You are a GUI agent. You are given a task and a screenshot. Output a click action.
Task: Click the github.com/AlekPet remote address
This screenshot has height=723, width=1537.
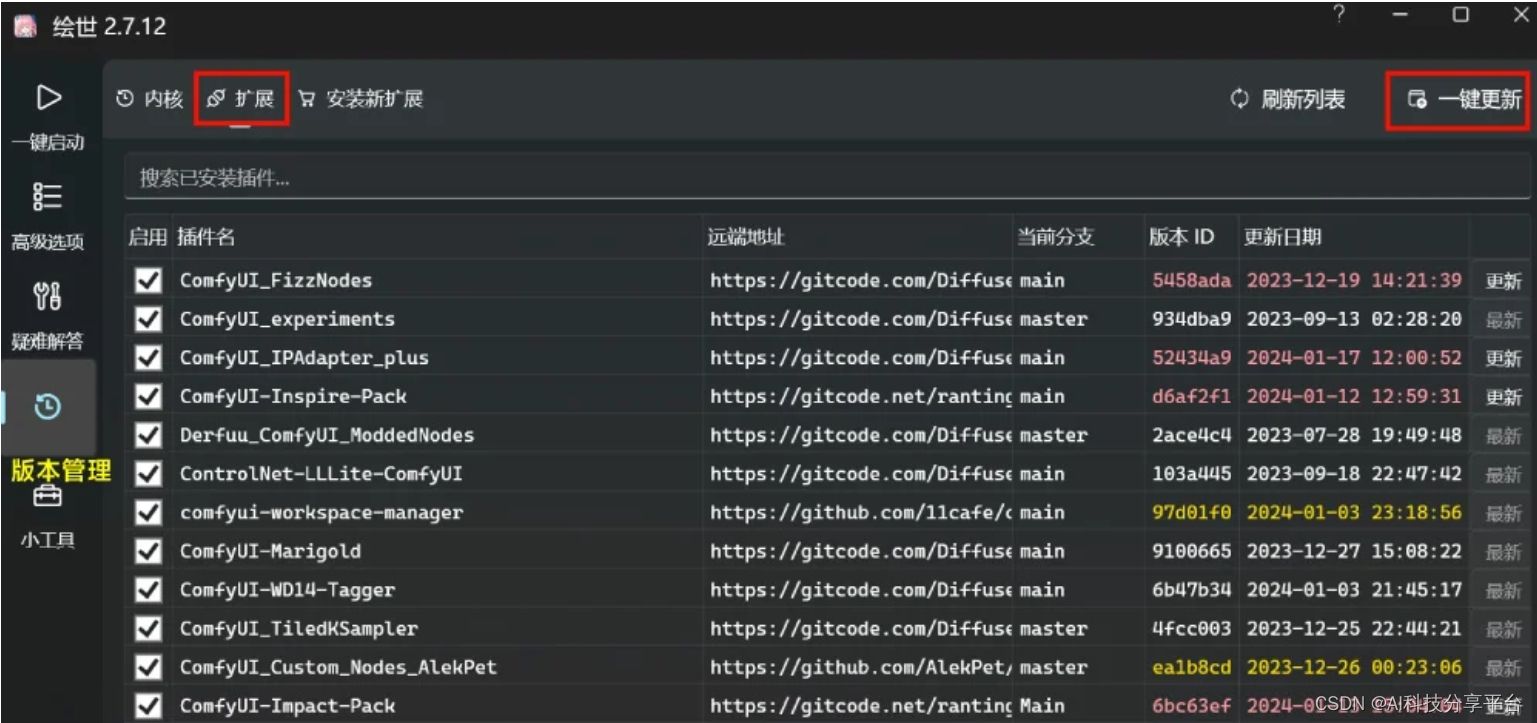pos(861,668)
